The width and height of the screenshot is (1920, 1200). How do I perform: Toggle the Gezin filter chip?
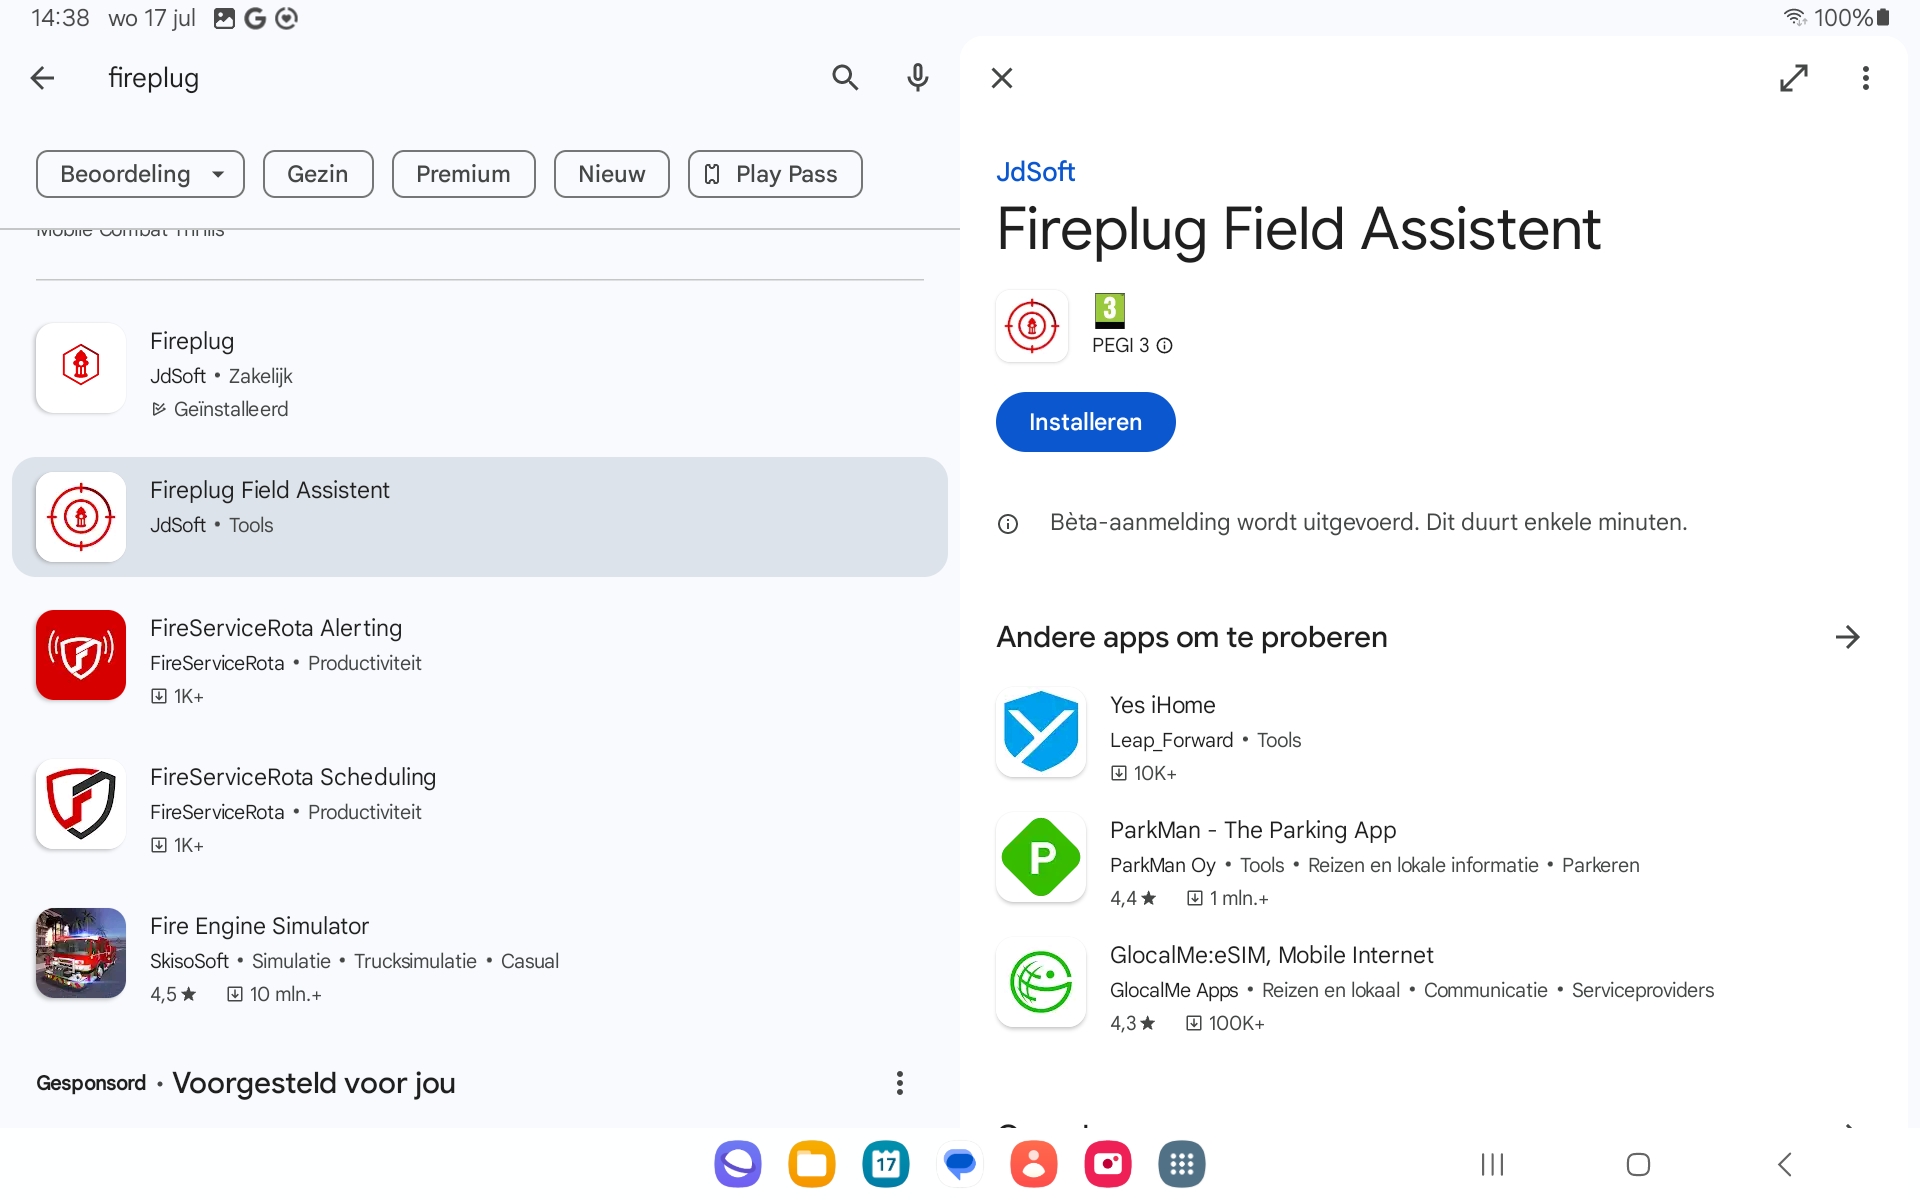click(x=317, y=174)
